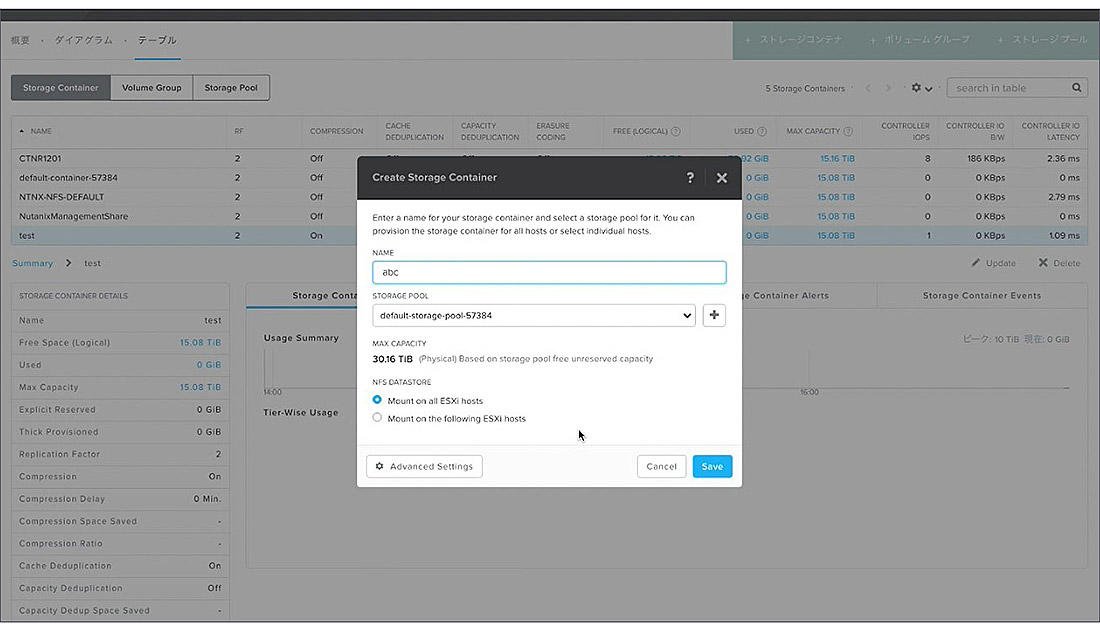Click add ストレージプール button
This screenshot has width=1100, height=631.
[1042, 40]
